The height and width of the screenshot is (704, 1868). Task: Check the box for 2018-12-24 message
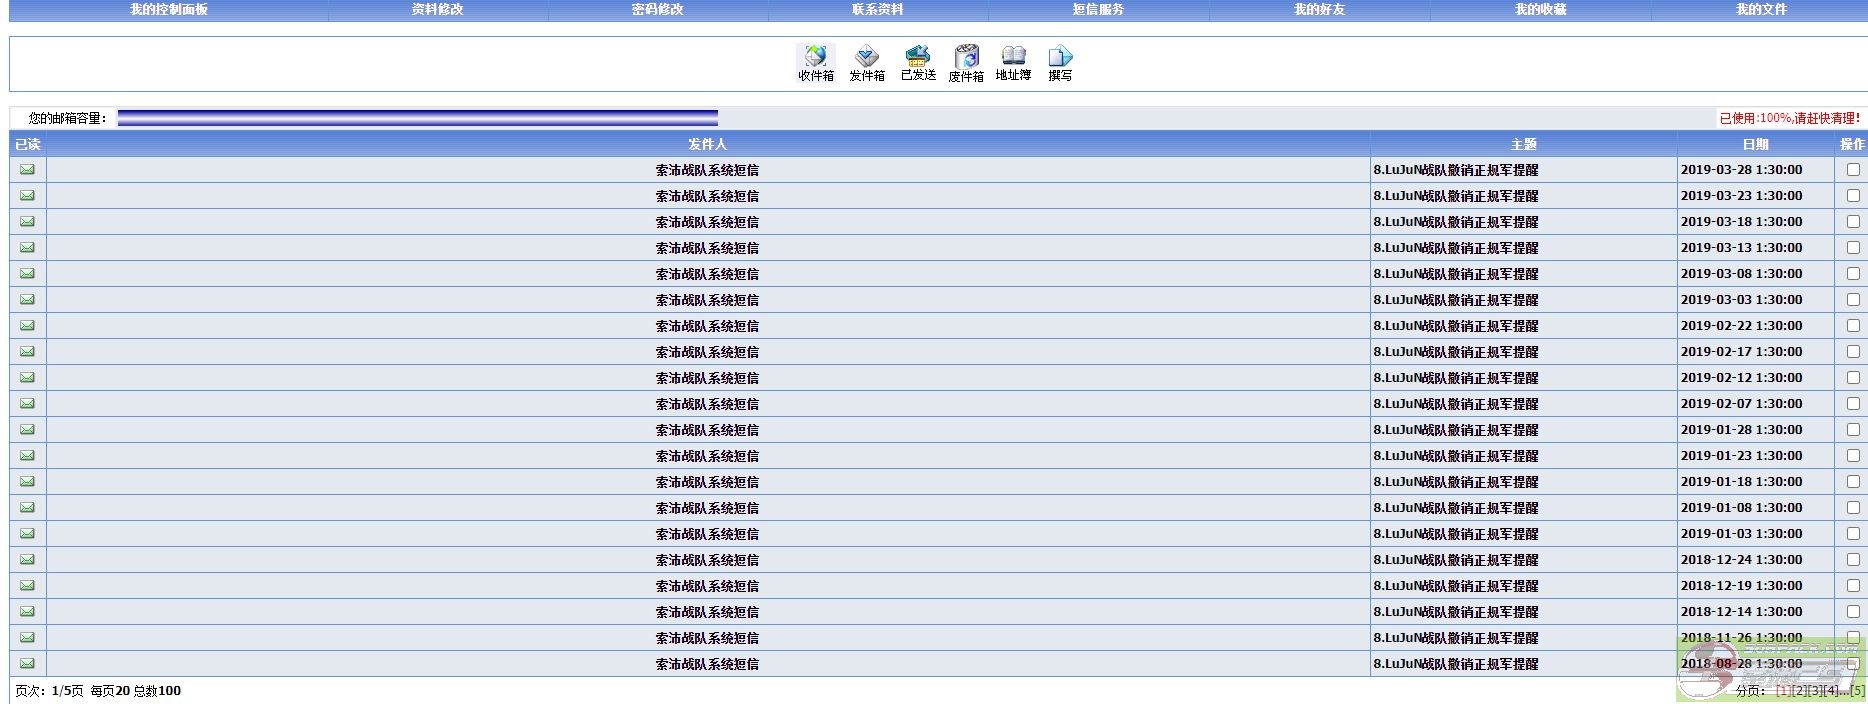[1853, 560]
